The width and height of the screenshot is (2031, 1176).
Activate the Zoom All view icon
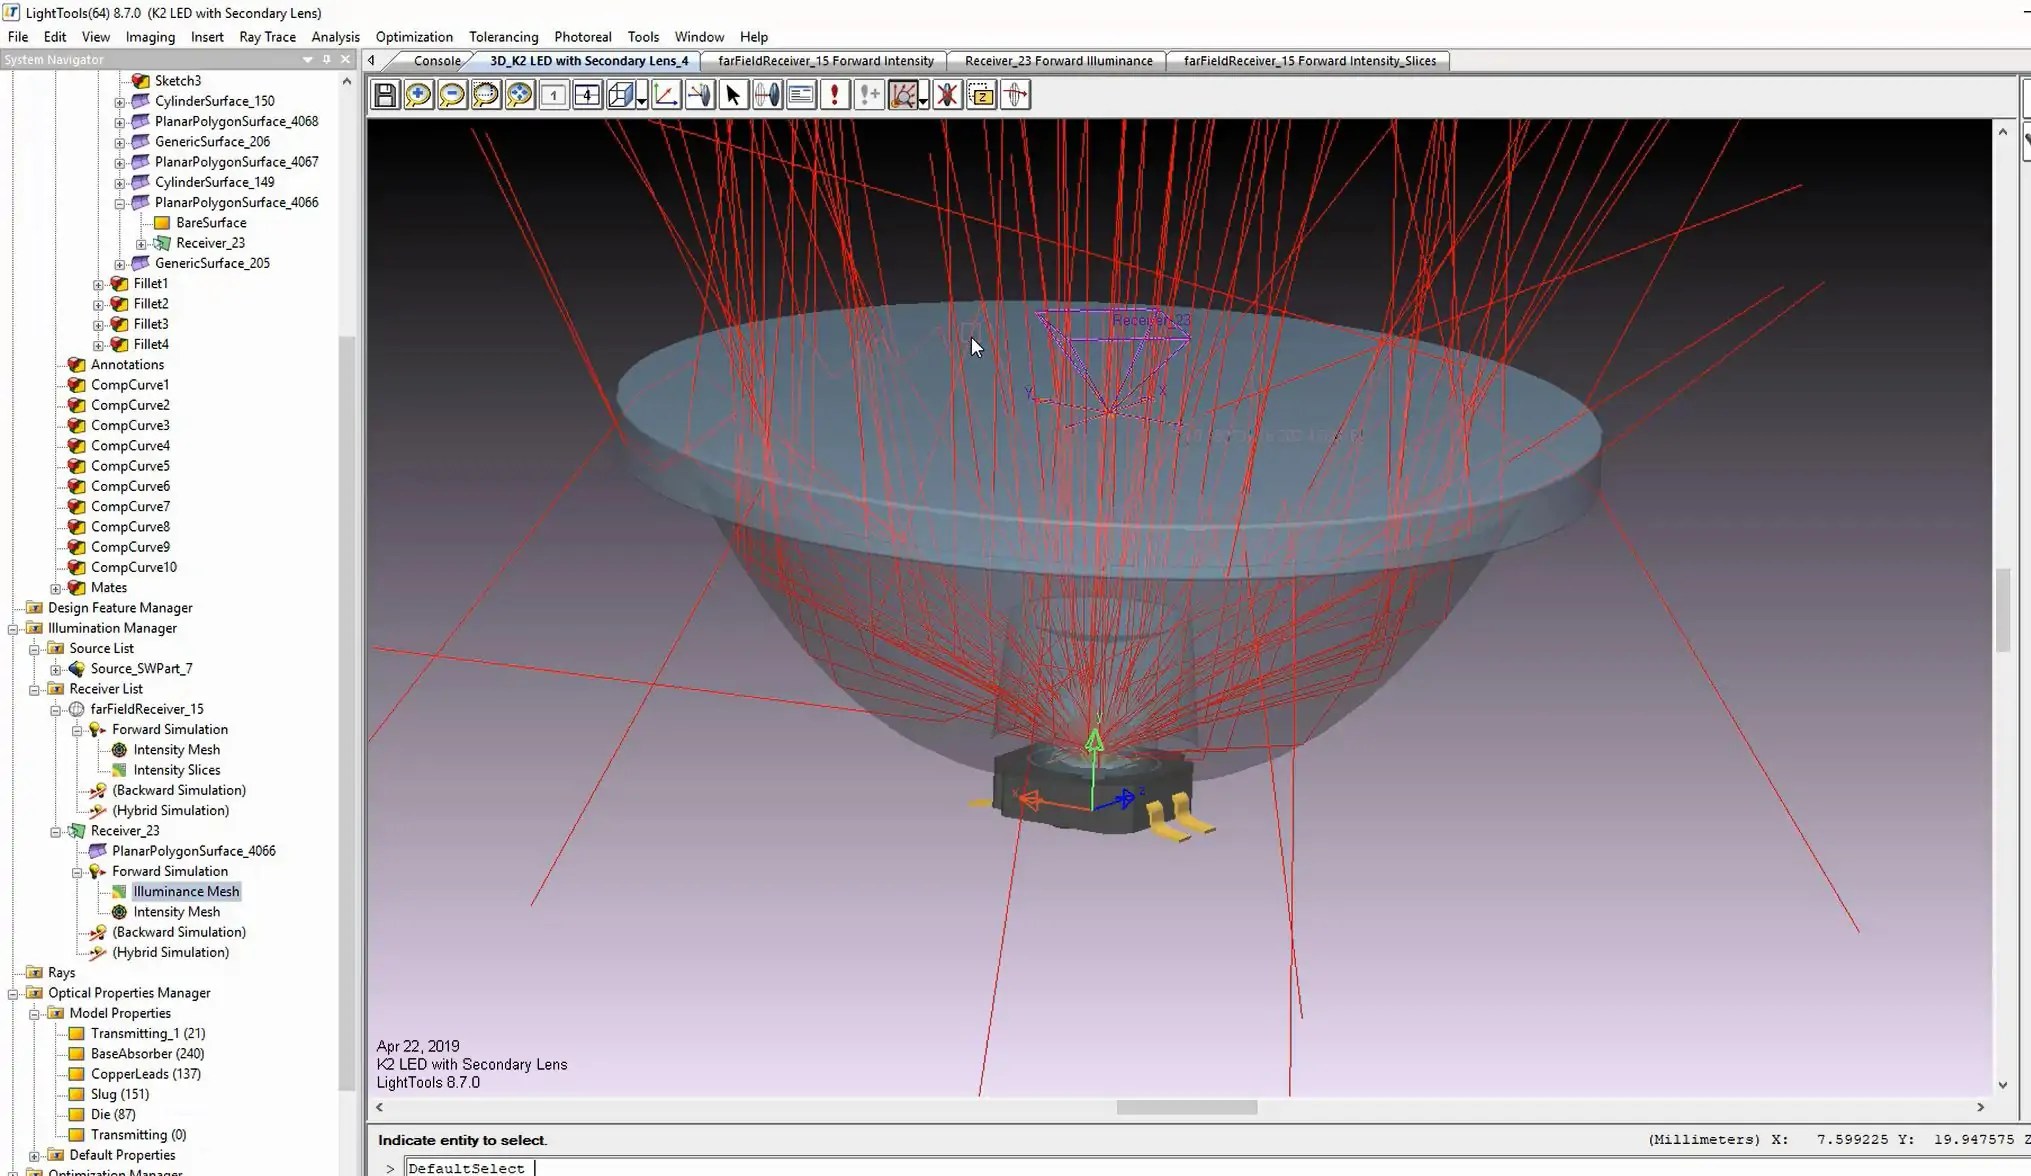coord(520,95)
